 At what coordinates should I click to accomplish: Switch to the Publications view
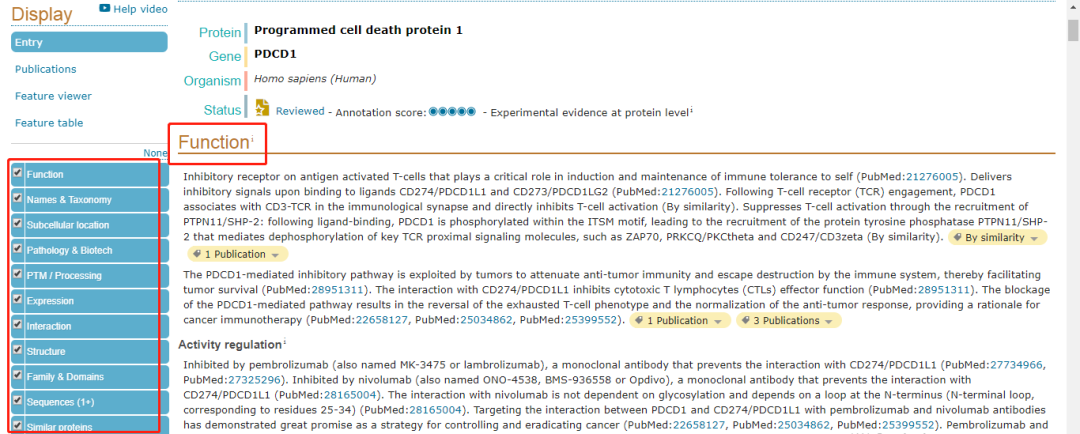pos(46,69)
